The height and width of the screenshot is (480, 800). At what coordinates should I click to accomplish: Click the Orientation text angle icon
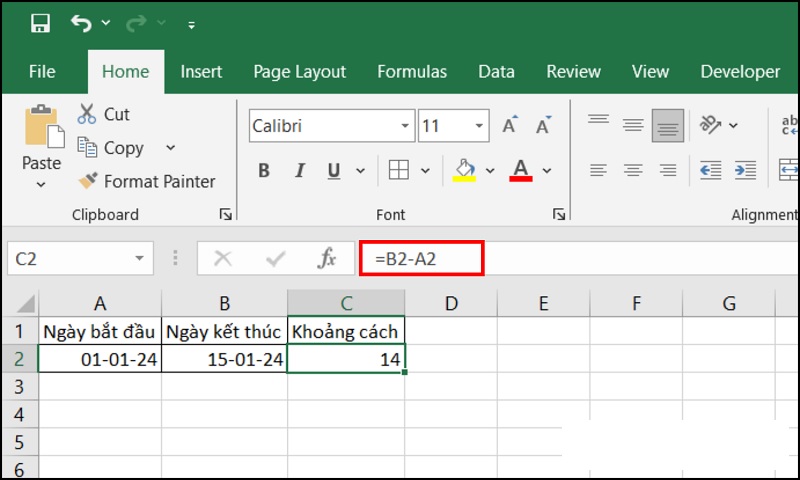coord(711,125)
